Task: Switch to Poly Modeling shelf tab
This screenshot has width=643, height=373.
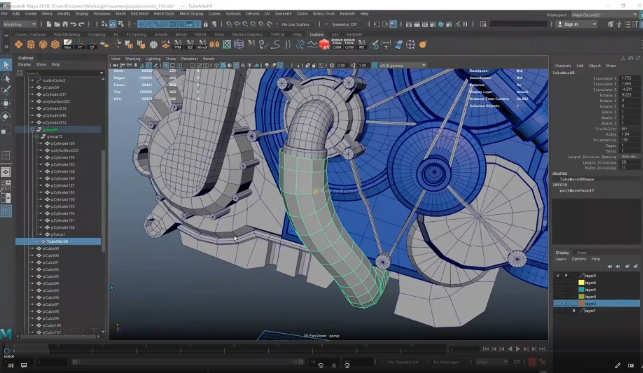Action: click(67, 34)
